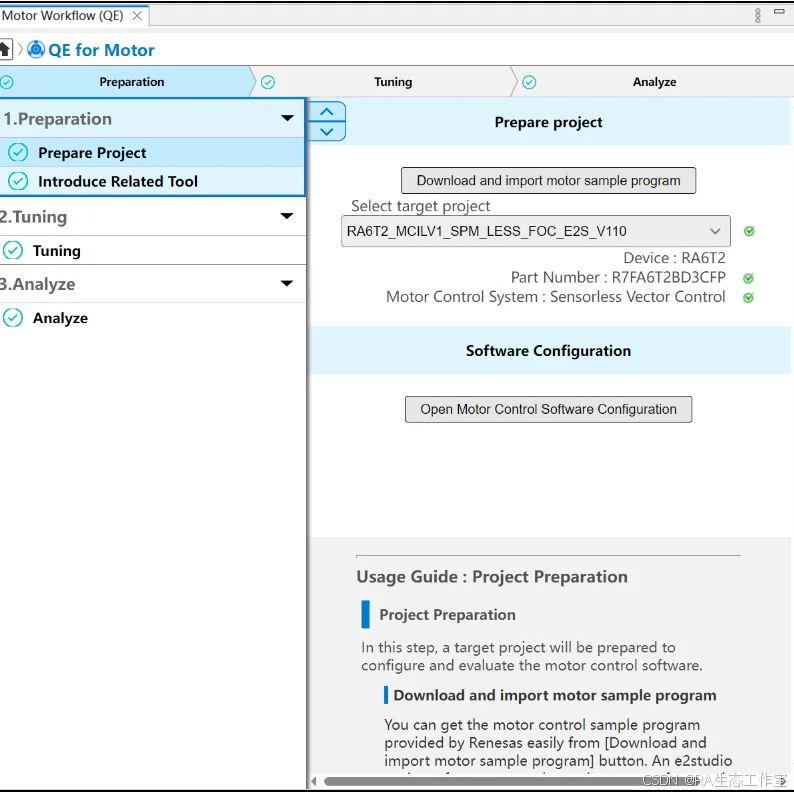
Task: Switch to the Analyze stage tab
Action: tap(654, 82)
